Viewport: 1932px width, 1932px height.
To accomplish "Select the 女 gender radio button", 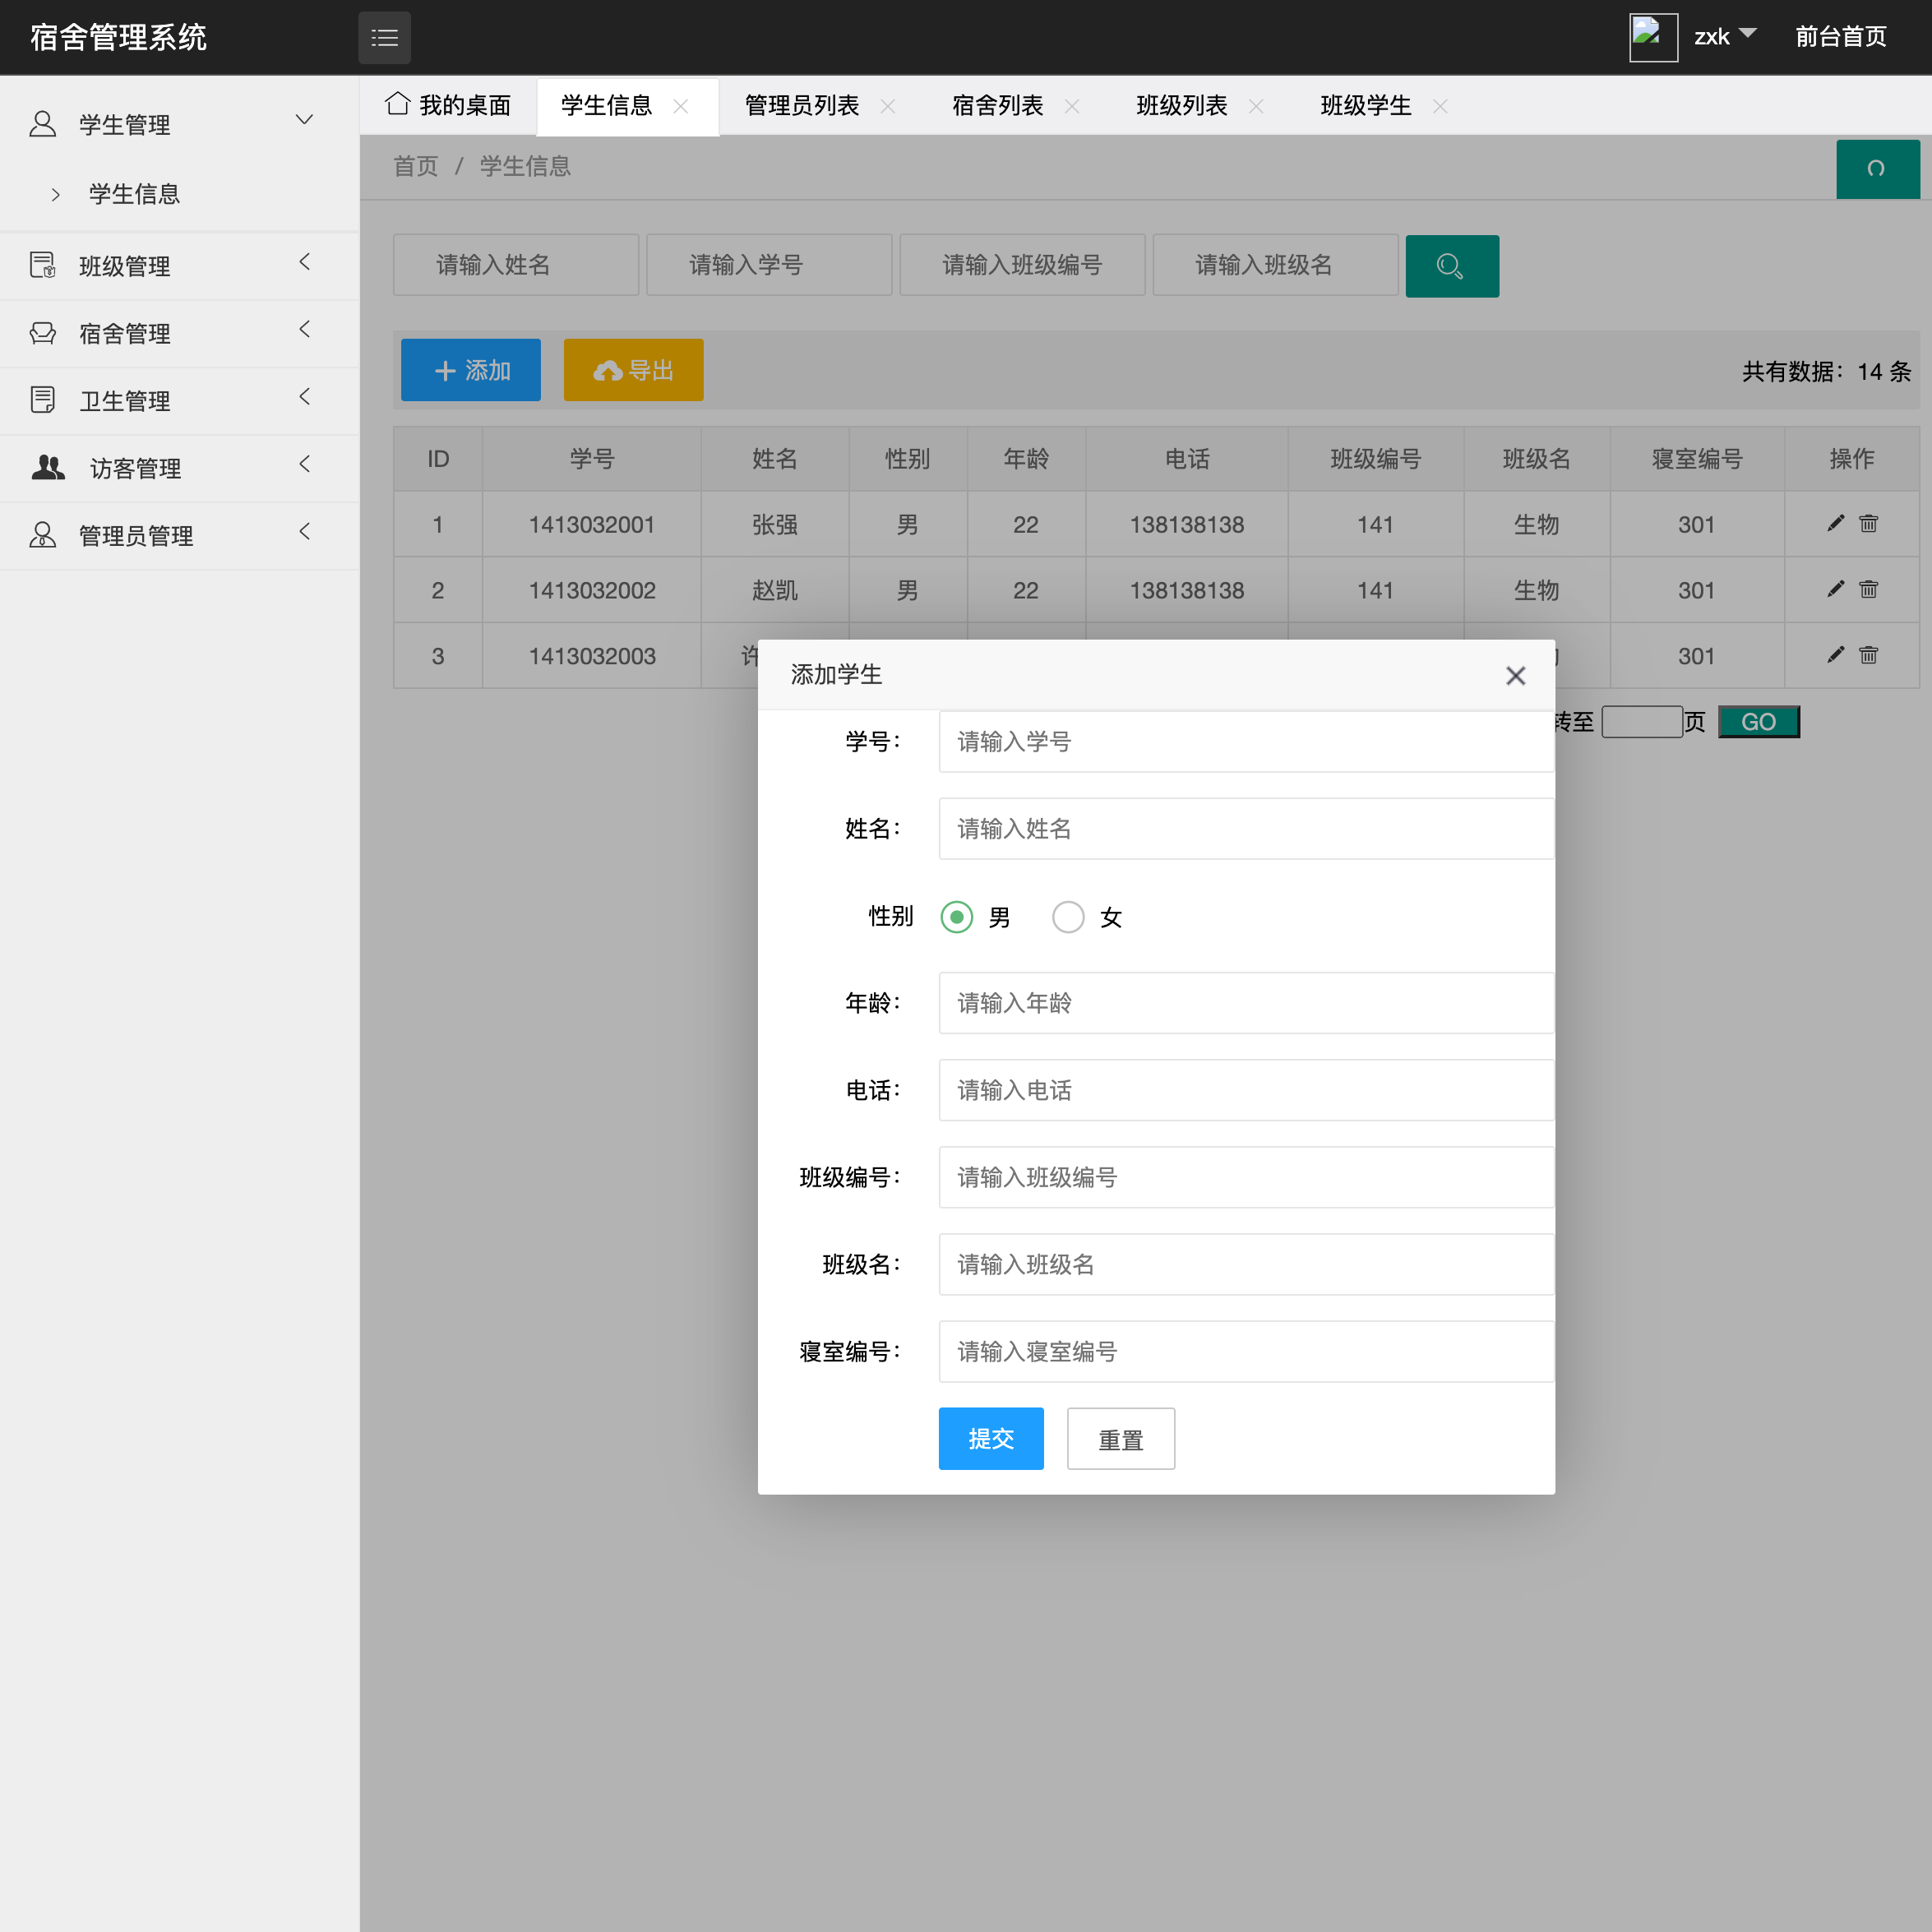I will [1068, 917].
